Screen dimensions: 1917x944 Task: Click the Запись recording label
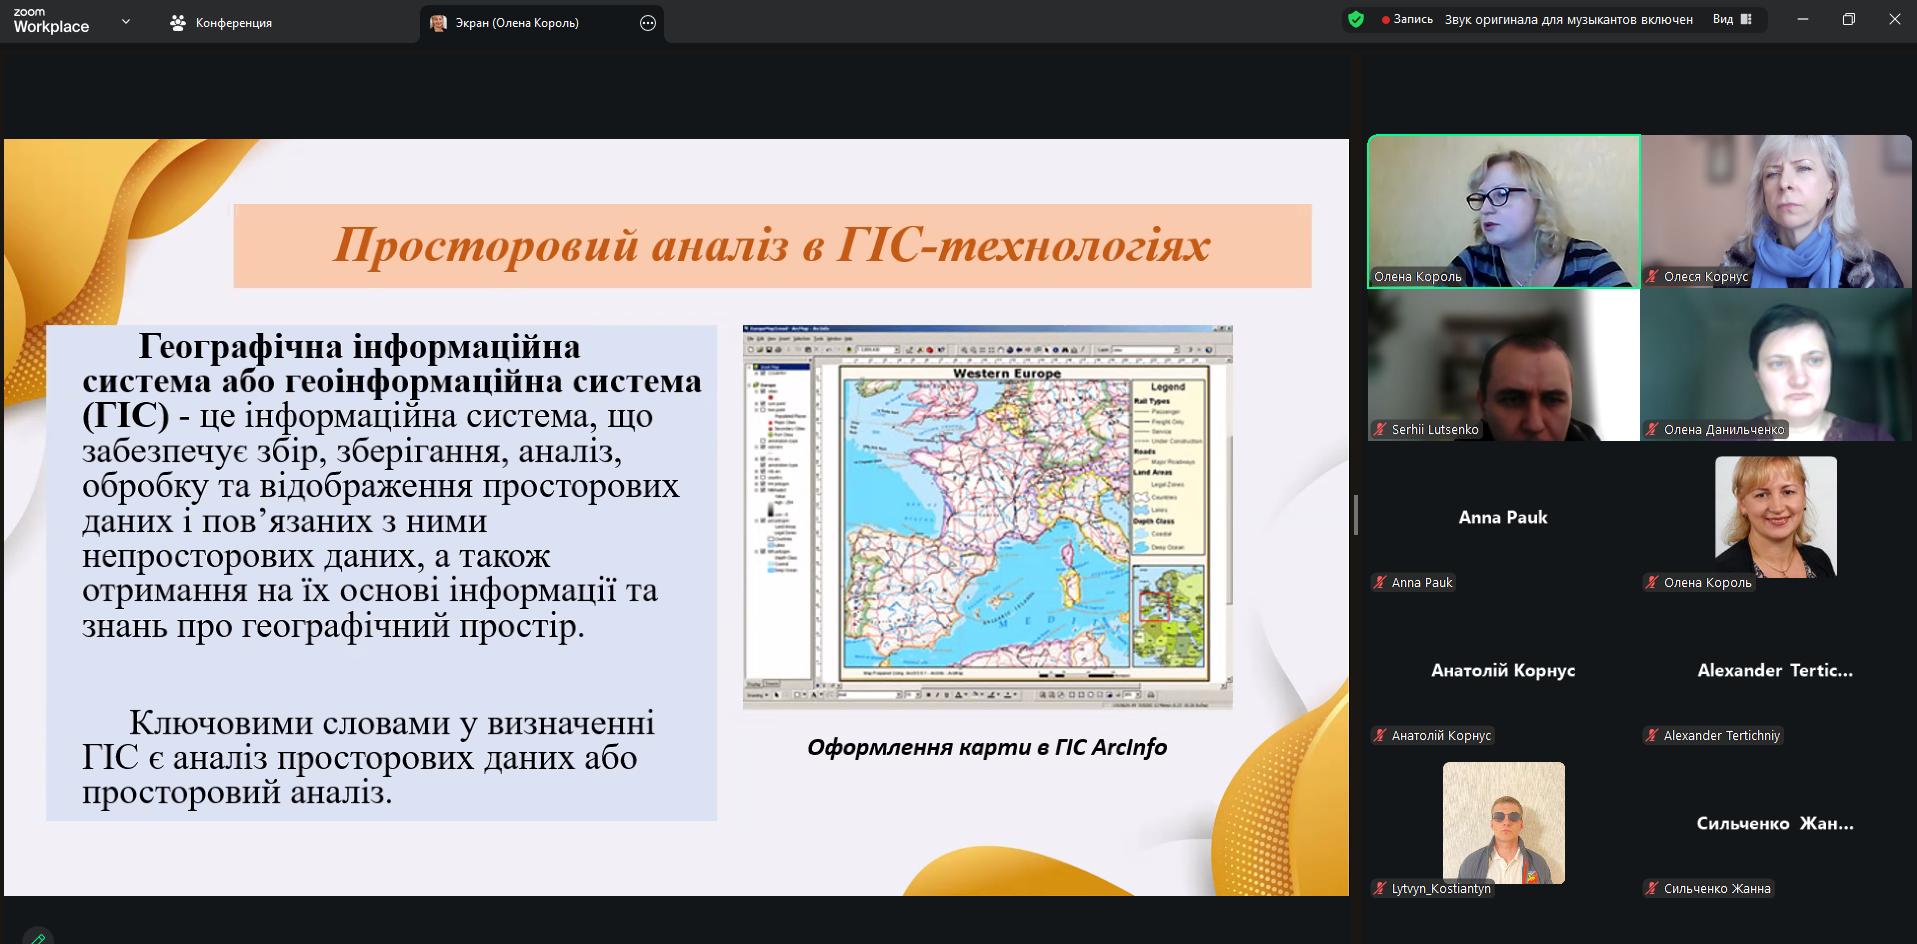pos(1413,20)
